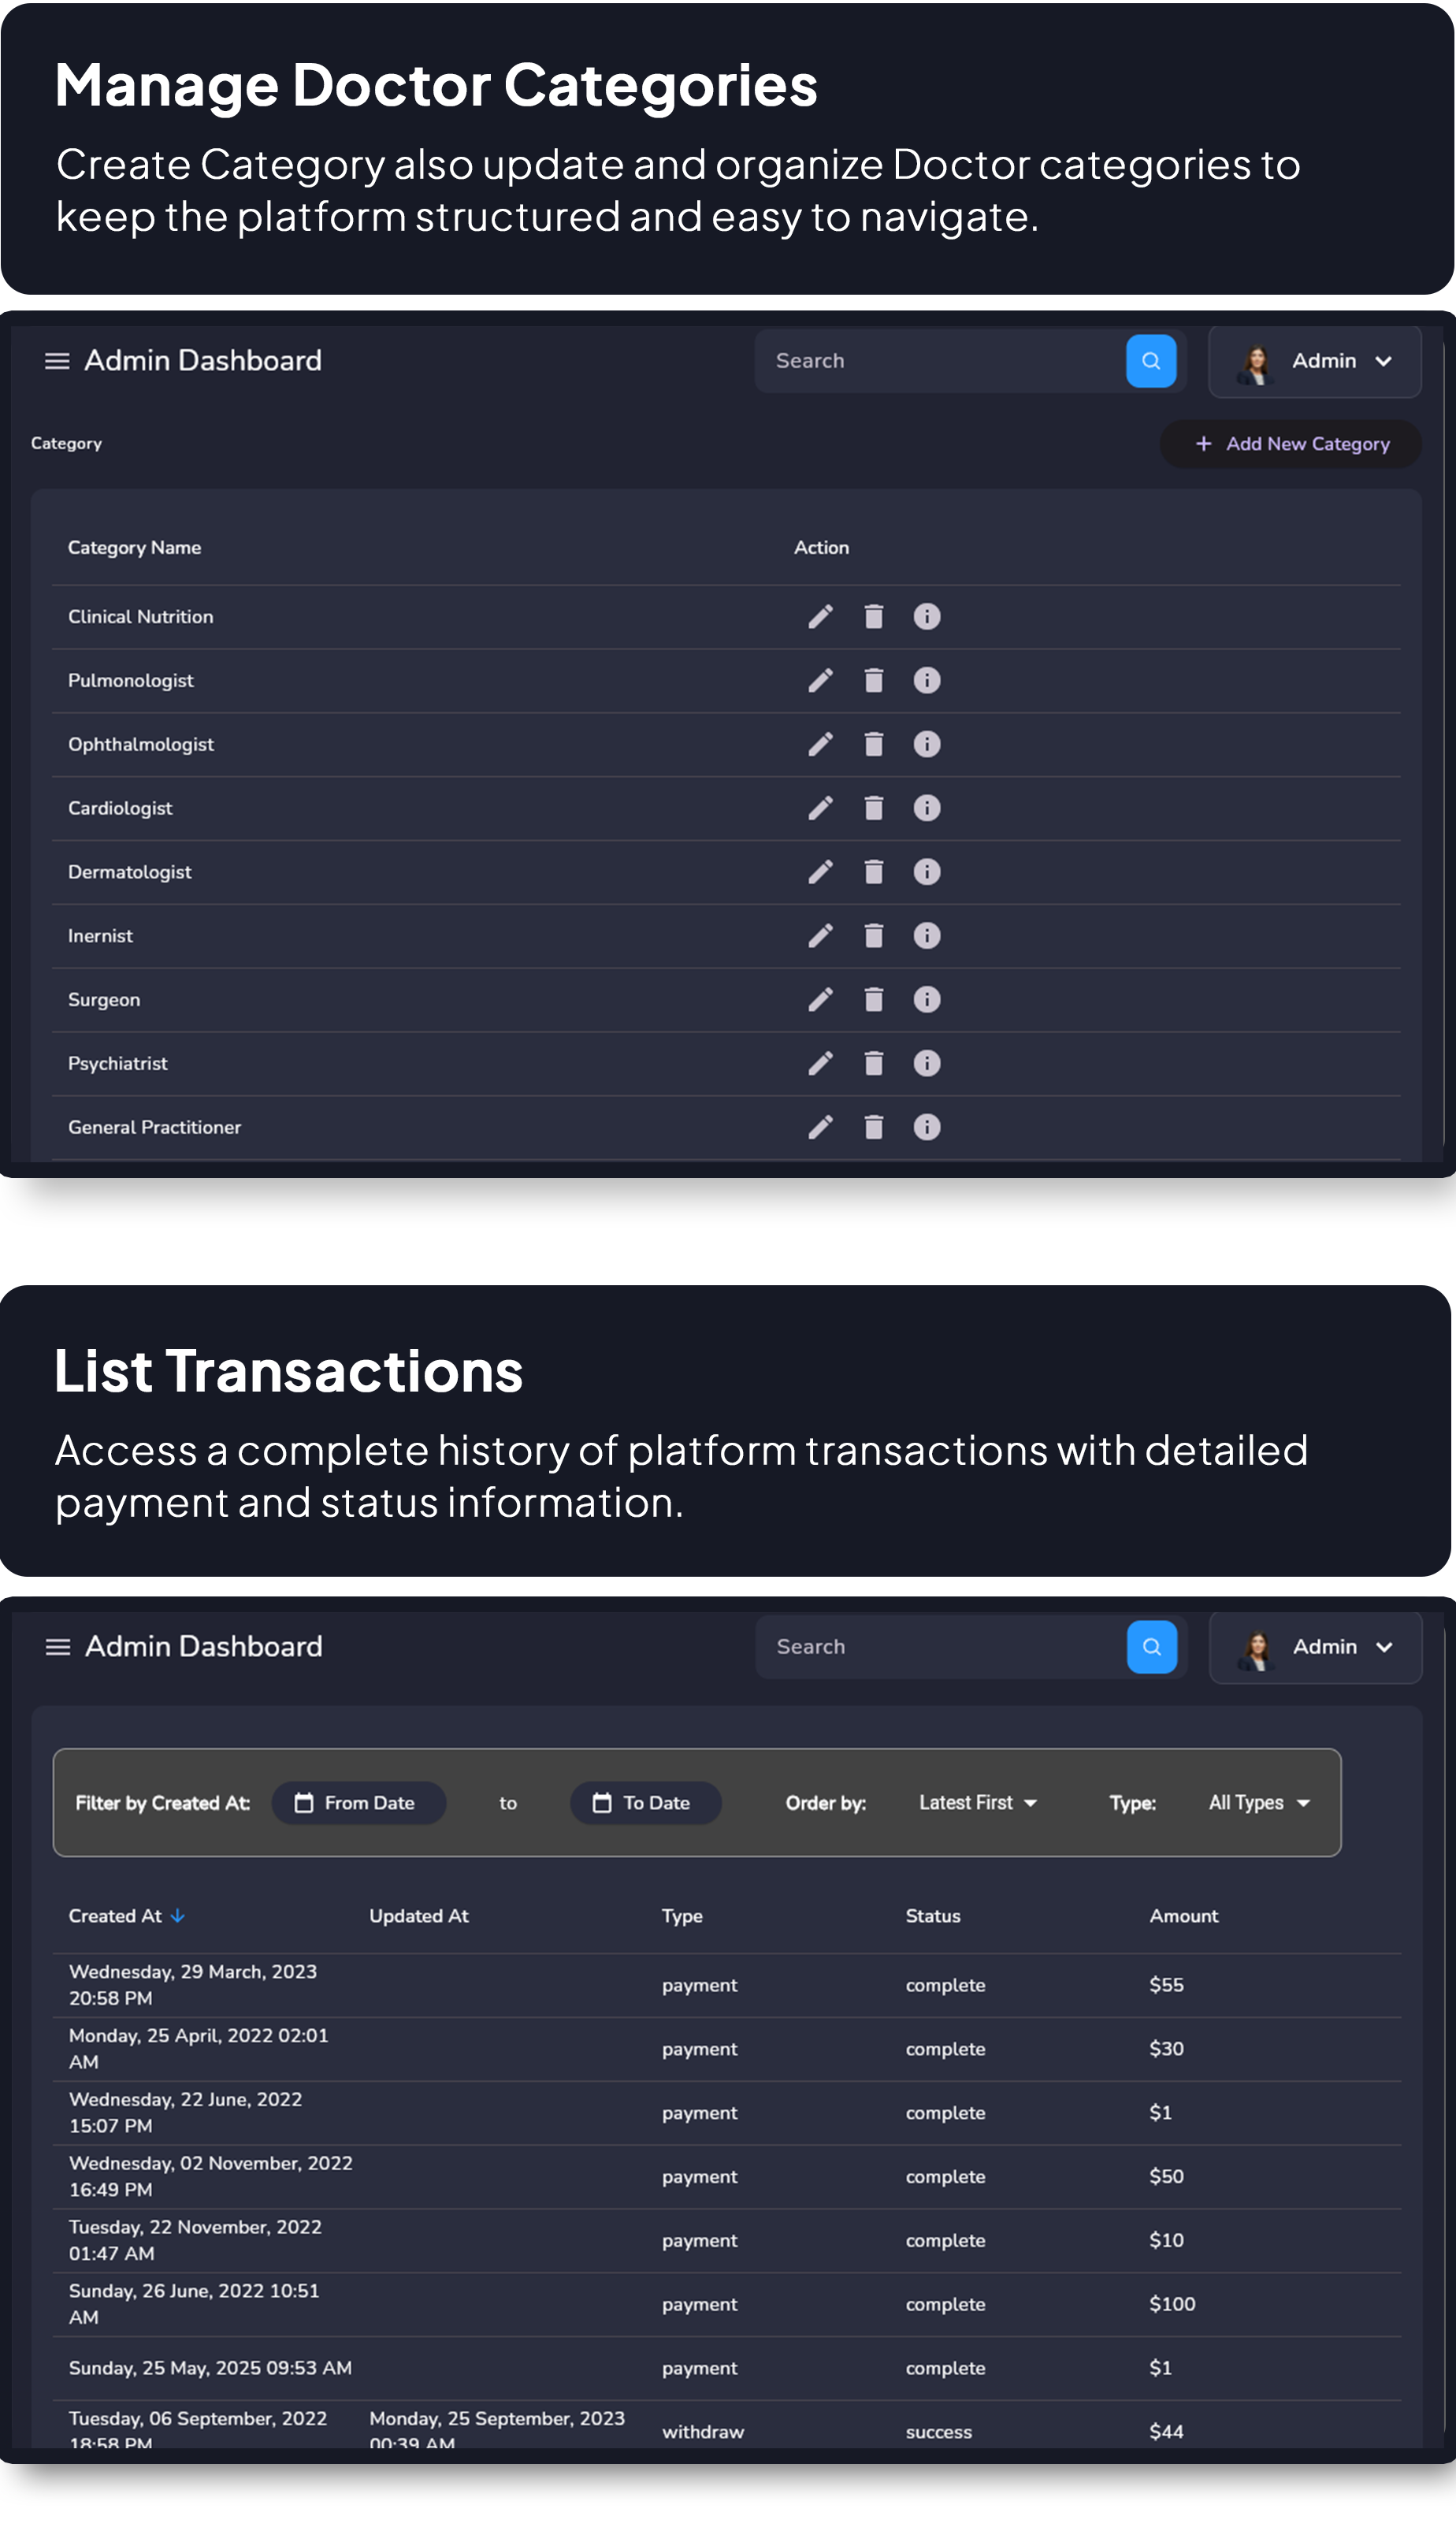Open the Latest First order dropdown
Screen dimensions: 1456x2531
977,1802
